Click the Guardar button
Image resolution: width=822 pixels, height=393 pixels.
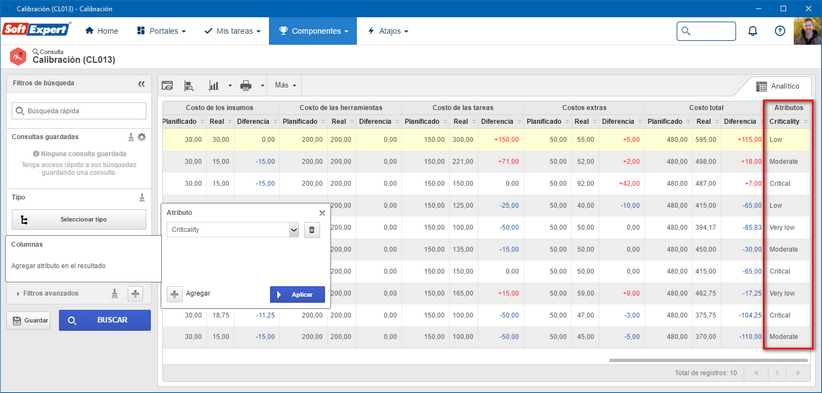(x=28, y=320)
